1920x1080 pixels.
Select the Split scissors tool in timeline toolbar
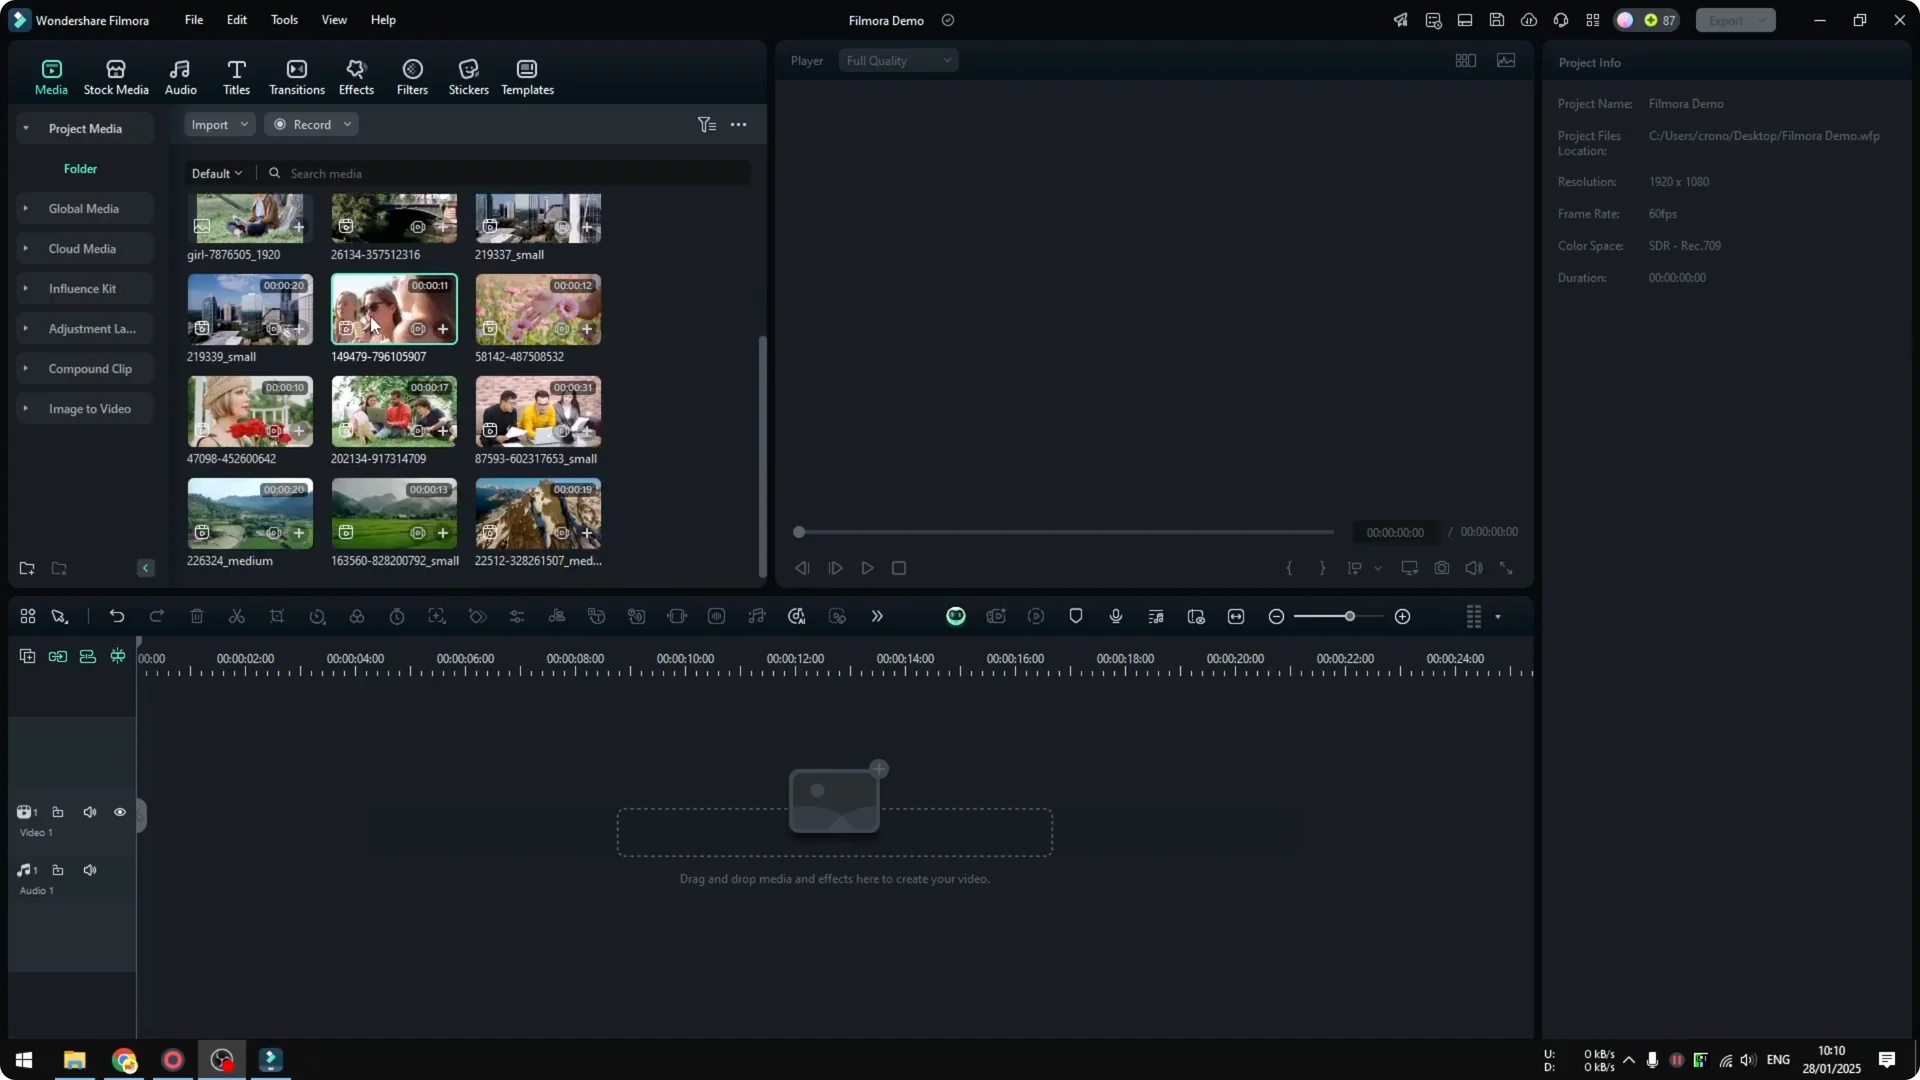pos(237,616)
